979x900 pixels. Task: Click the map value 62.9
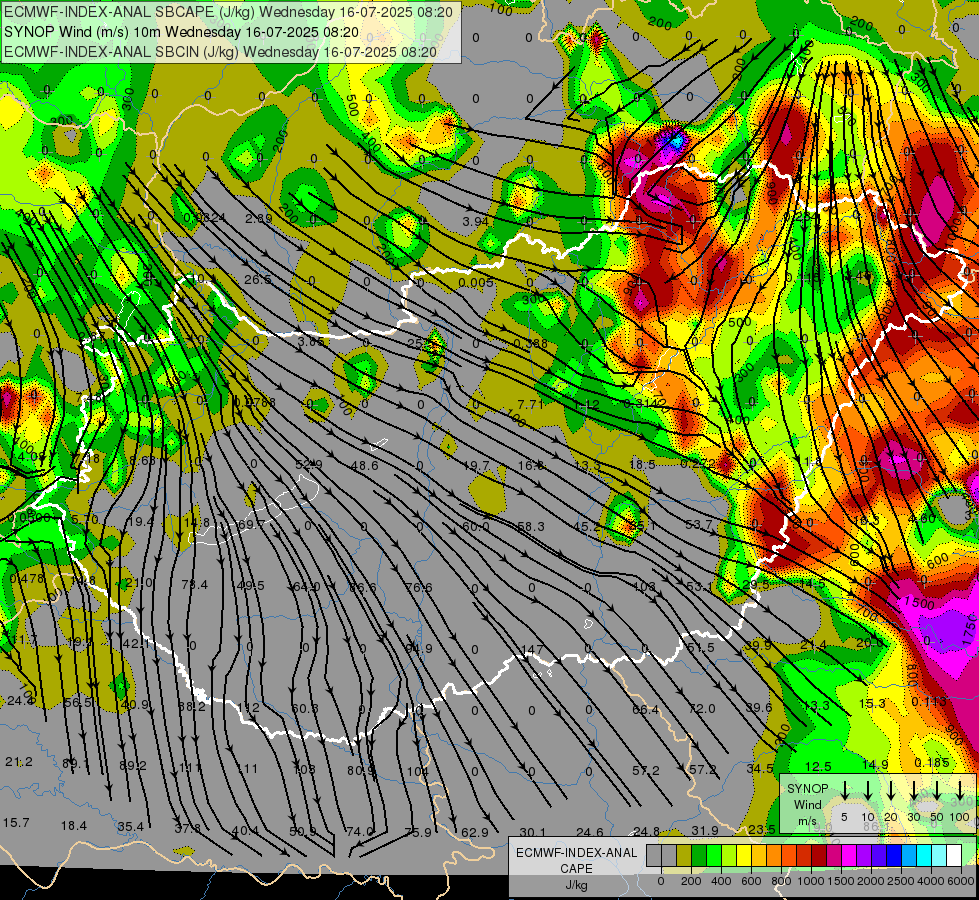coord(475,832)
